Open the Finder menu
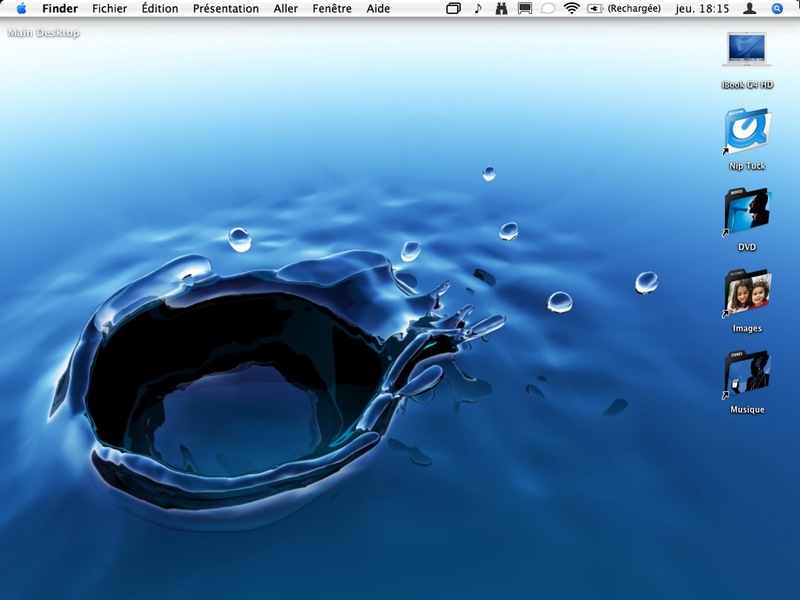 pos(60,9)
